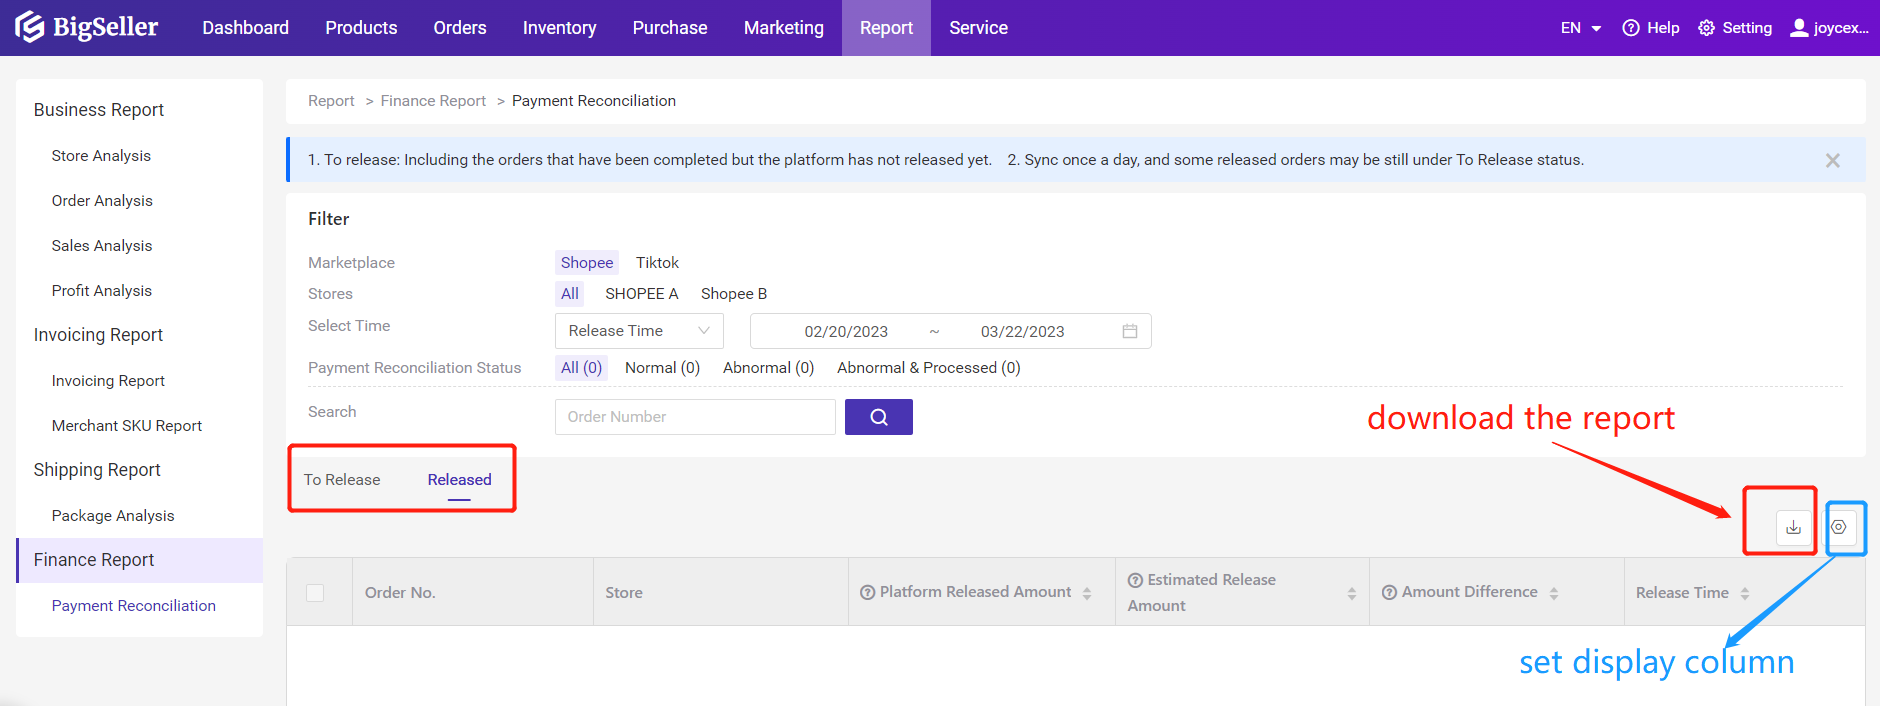
Task: Expand the Release Time dropdown
Action: pyautogui.click(x=638, y=331)
